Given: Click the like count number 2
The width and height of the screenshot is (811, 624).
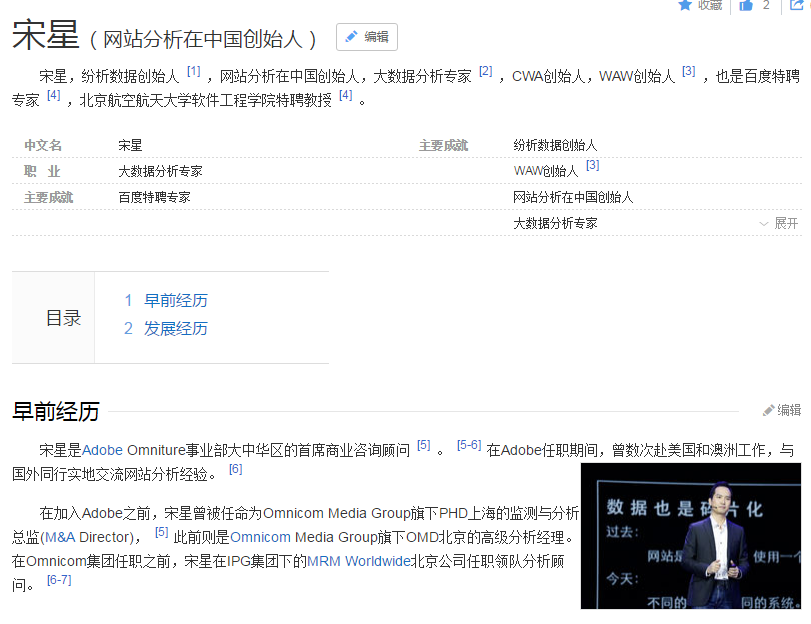Looking at the screenshot, I should point(766,5).
